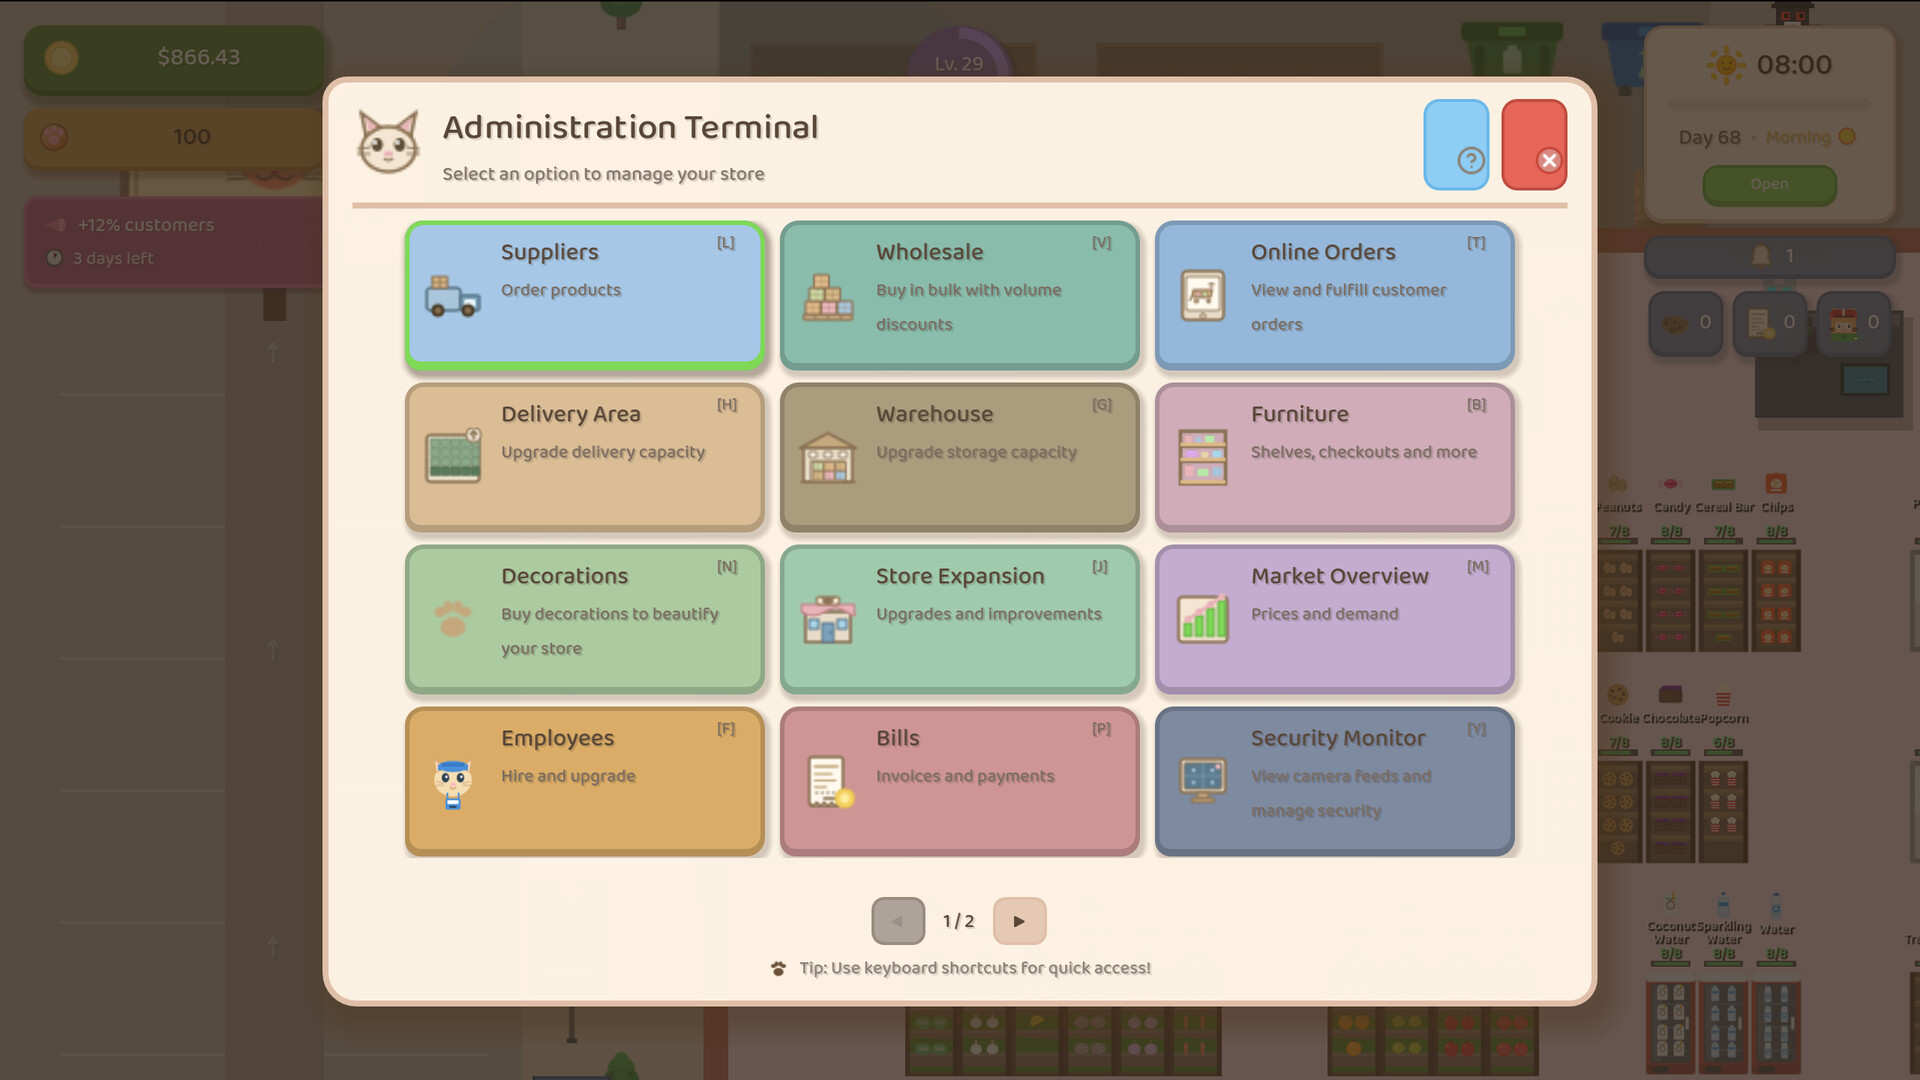Click the stacked boxes Wholesale icon
The image size is (1920, 1080).
point(828,296)
